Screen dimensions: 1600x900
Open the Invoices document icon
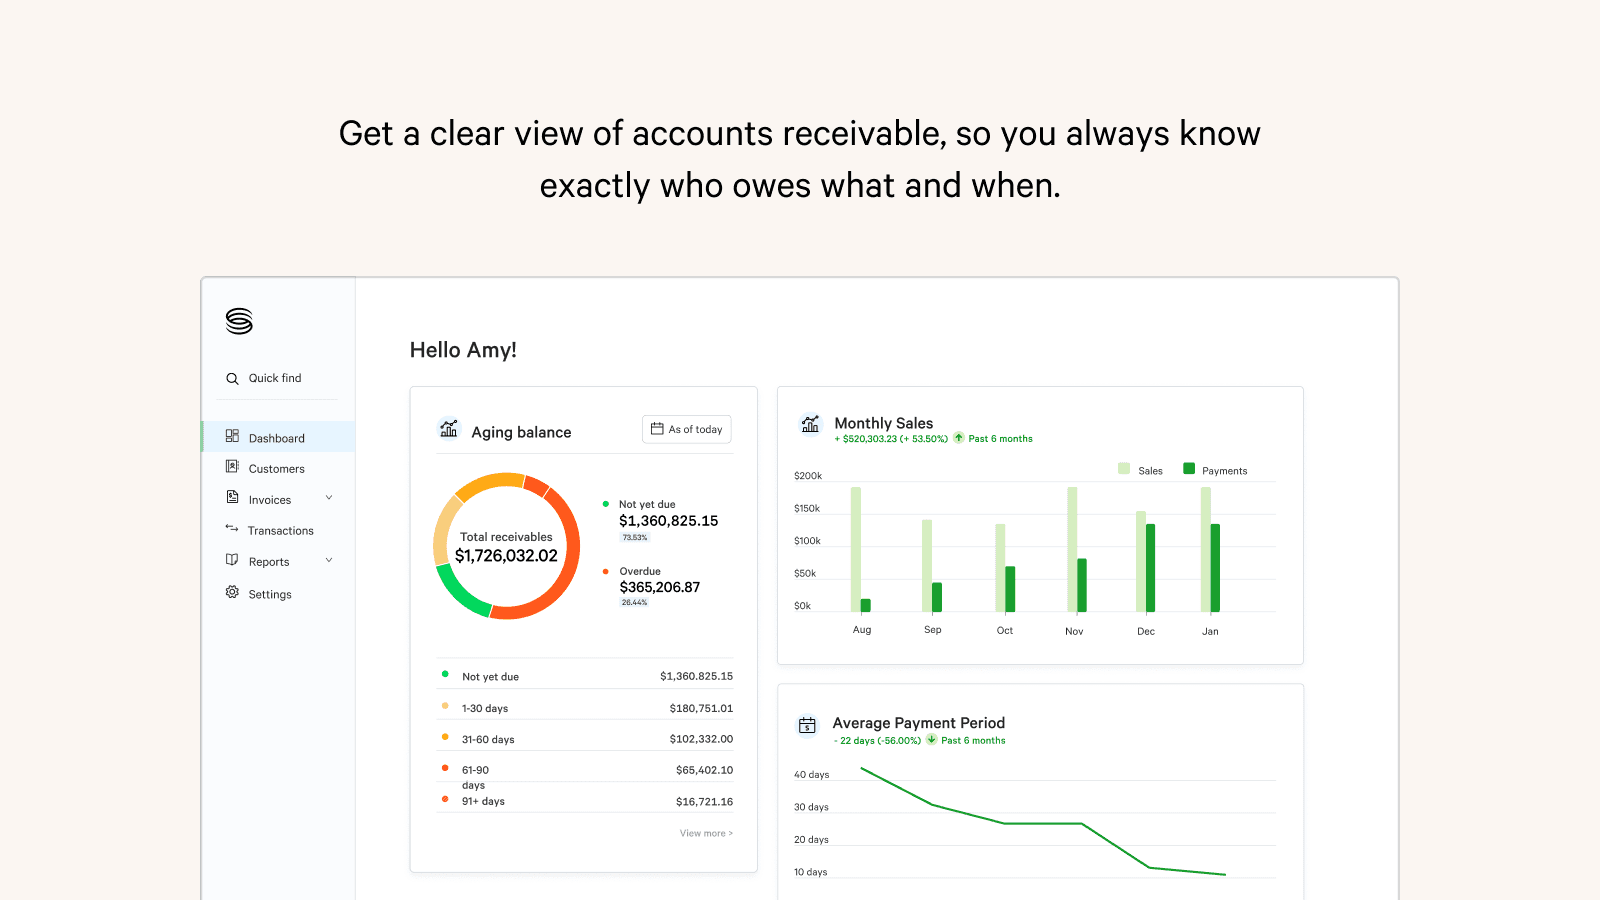pos(231,499)
